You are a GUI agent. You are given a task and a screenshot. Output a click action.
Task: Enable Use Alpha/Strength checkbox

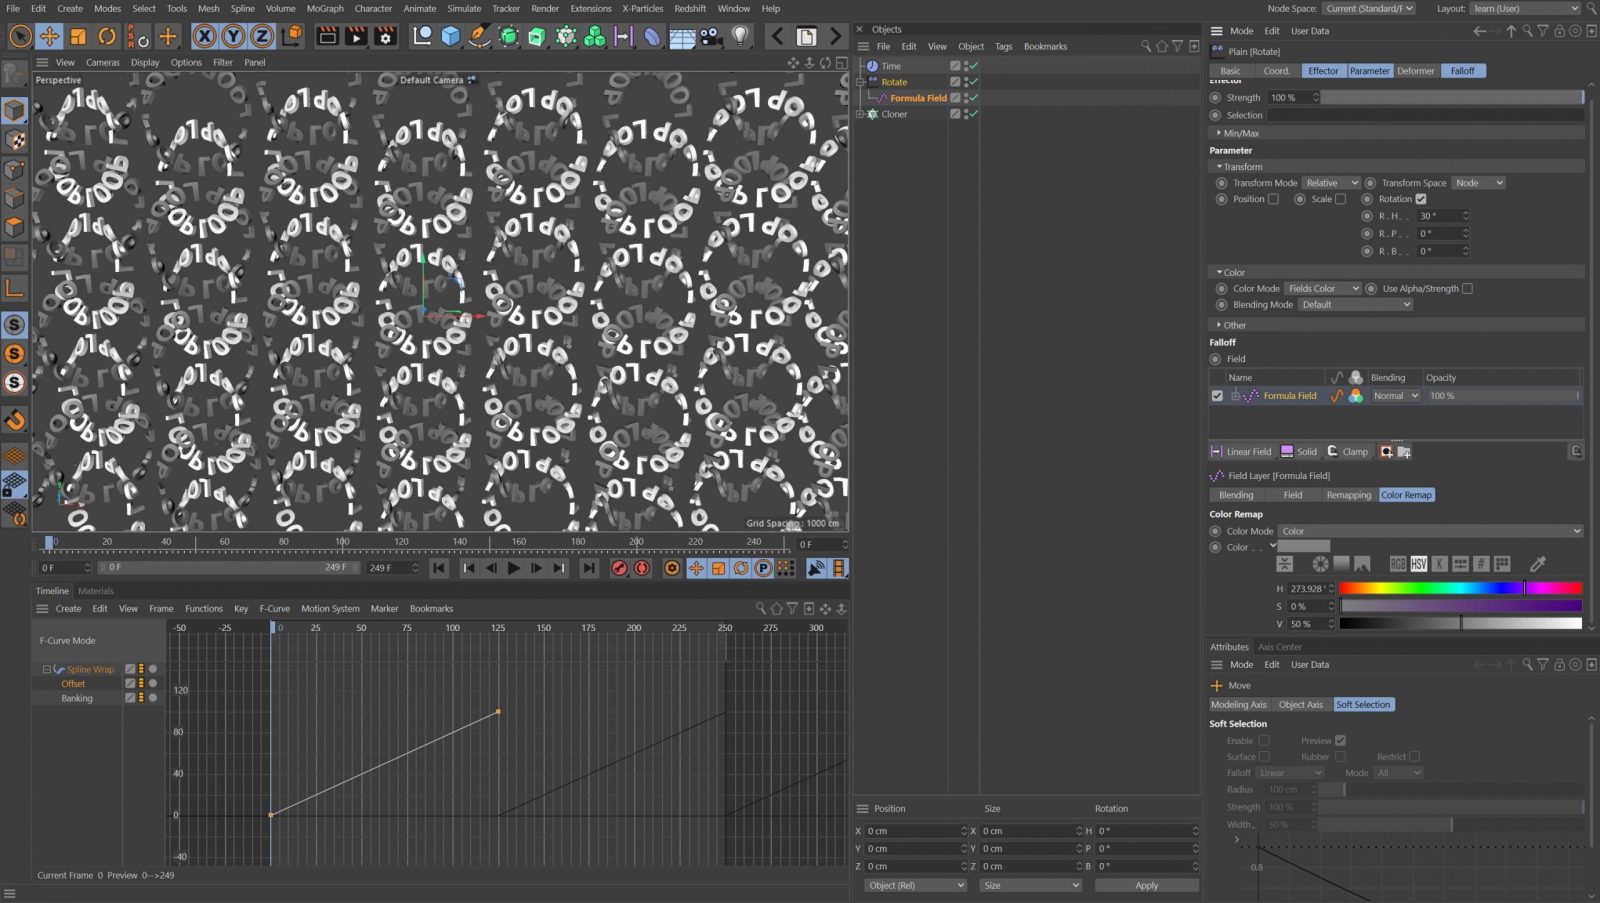pyautogui.click(x=1467, y=289)
